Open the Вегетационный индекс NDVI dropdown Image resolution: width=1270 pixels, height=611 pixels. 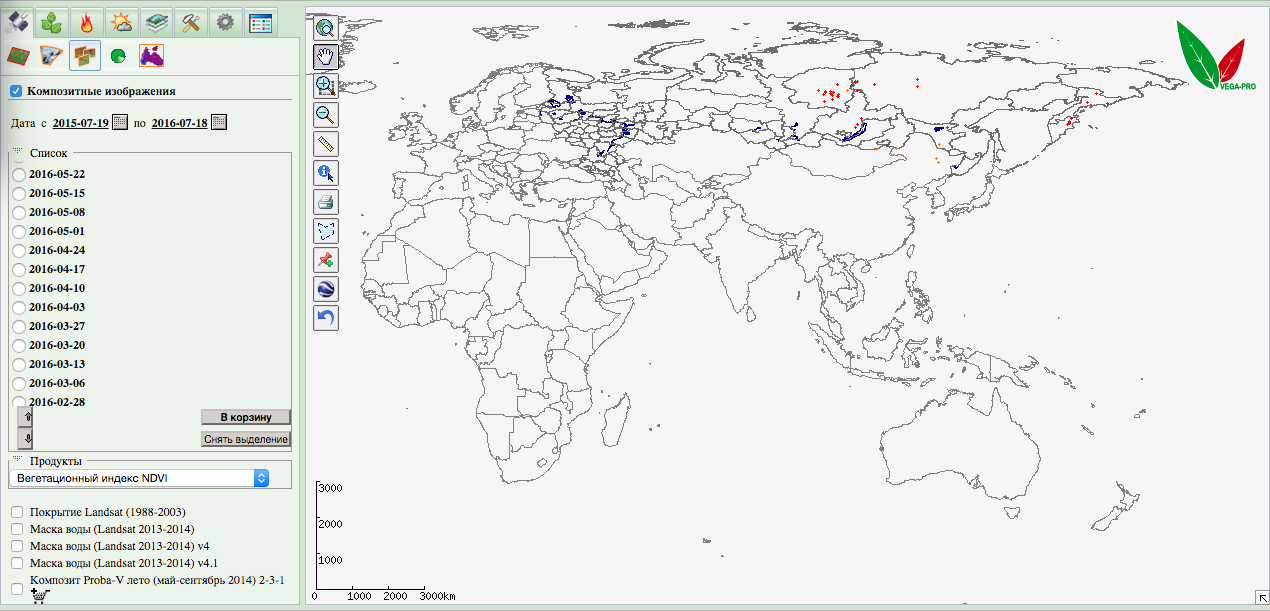[x=138, y=478]
